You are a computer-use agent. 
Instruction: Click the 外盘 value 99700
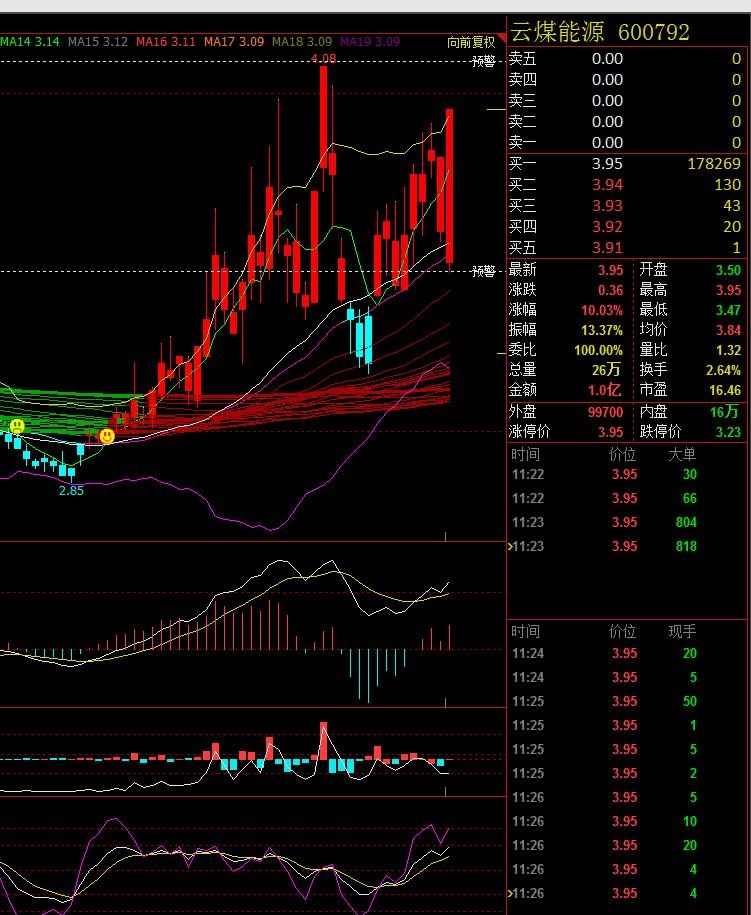[x=606, y=412]
